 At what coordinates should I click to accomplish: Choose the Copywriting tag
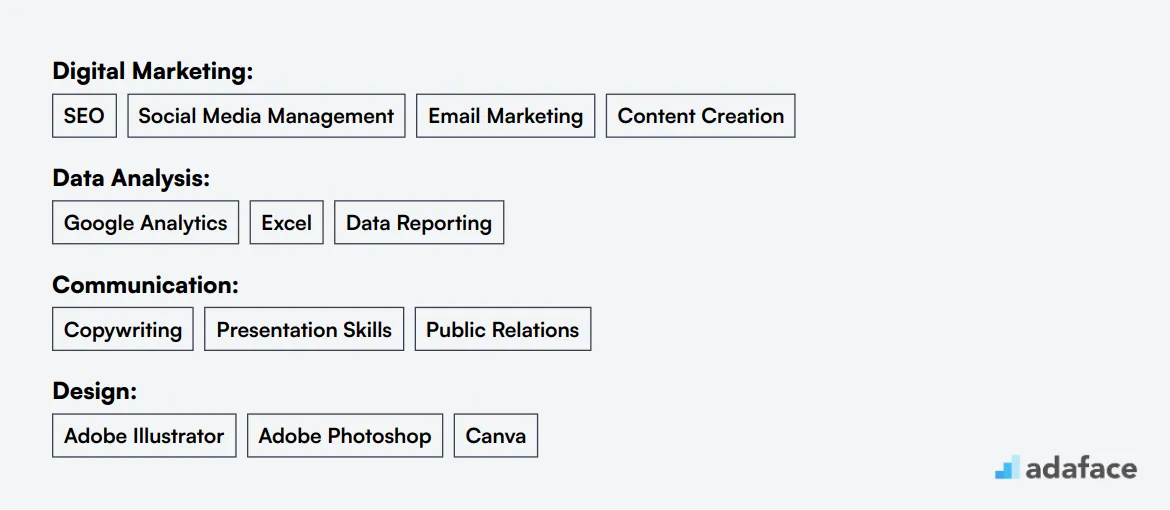pyautogui.click(x=122, y=329)
